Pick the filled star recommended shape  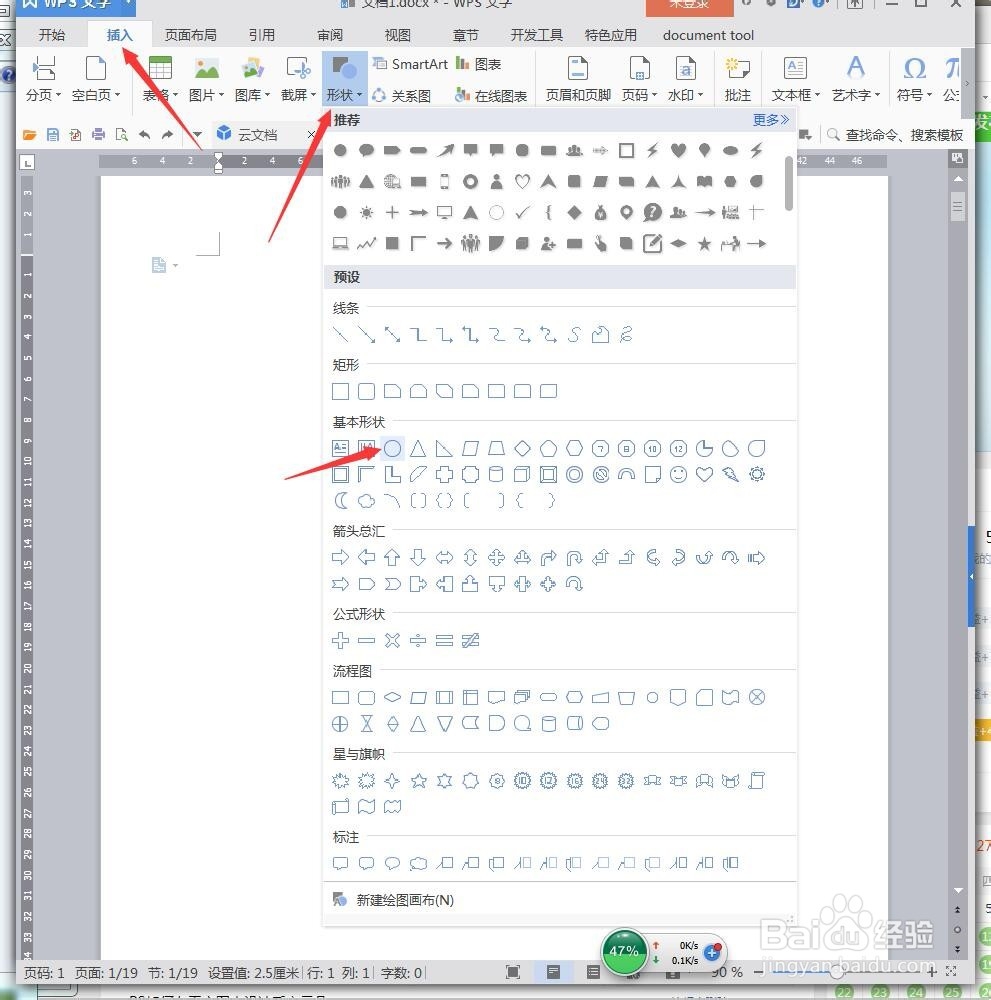pos(704,244)
